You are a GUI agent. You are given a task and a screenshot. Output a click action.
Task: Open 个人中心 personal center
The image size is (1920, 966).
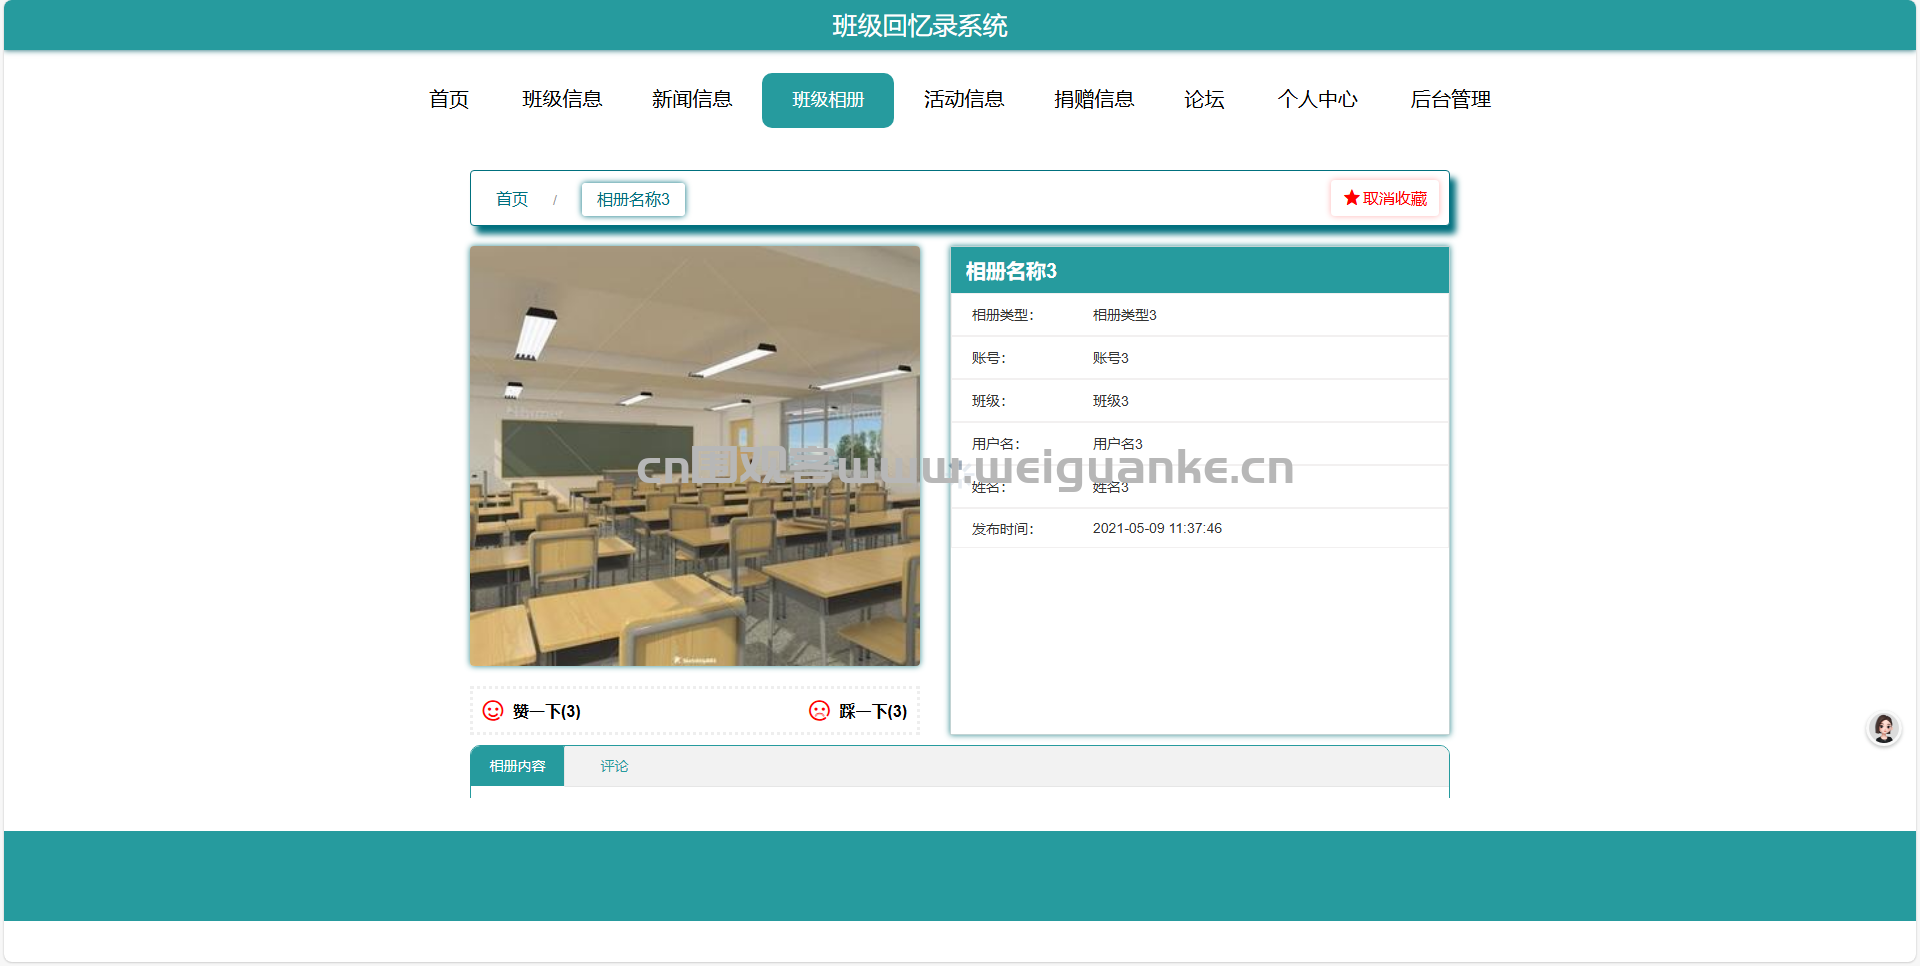point(1317,99)
